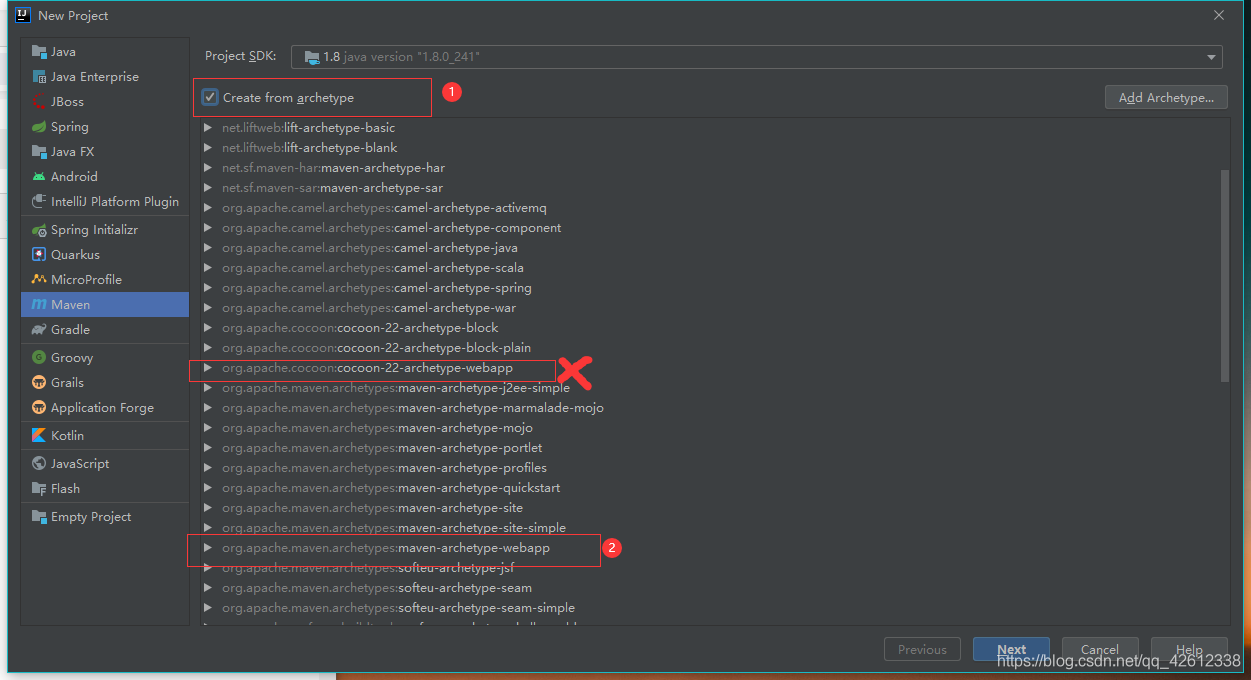Screen dimensions: 1251x680
Task: Click the Flash folder icon
Action: click(39, 489)
